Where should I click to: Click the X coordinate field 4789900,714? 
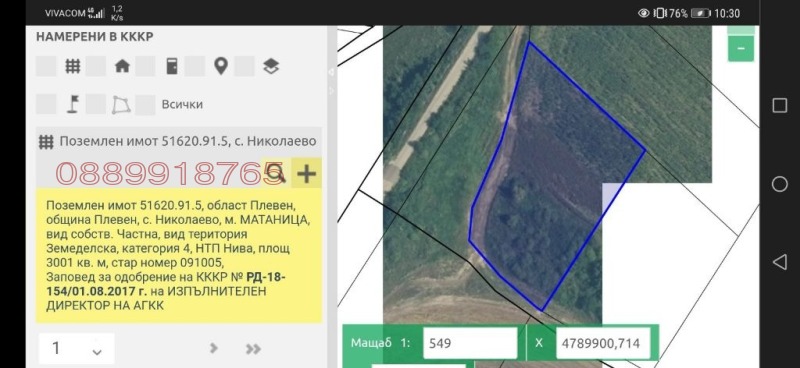603,343
